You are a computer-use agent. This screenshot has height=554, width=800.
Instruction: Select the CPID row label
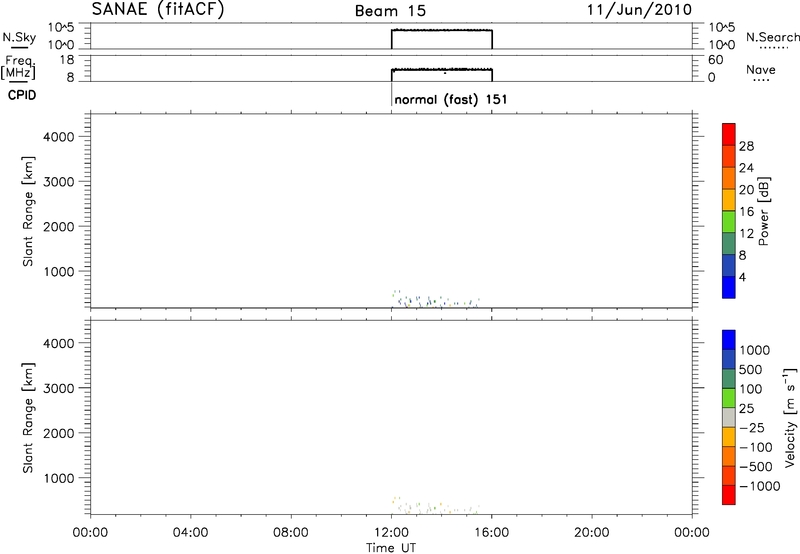[x=22, y=95]
